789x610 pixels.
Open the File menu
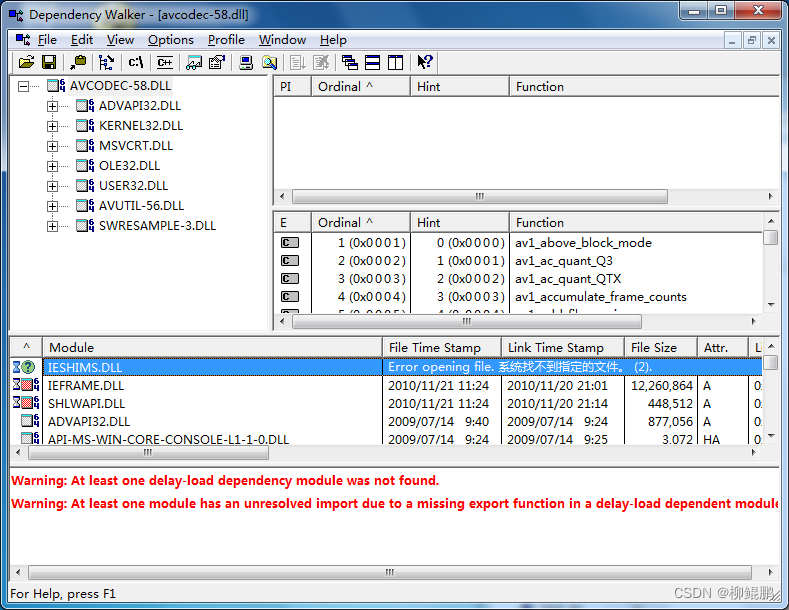[47, 40]
